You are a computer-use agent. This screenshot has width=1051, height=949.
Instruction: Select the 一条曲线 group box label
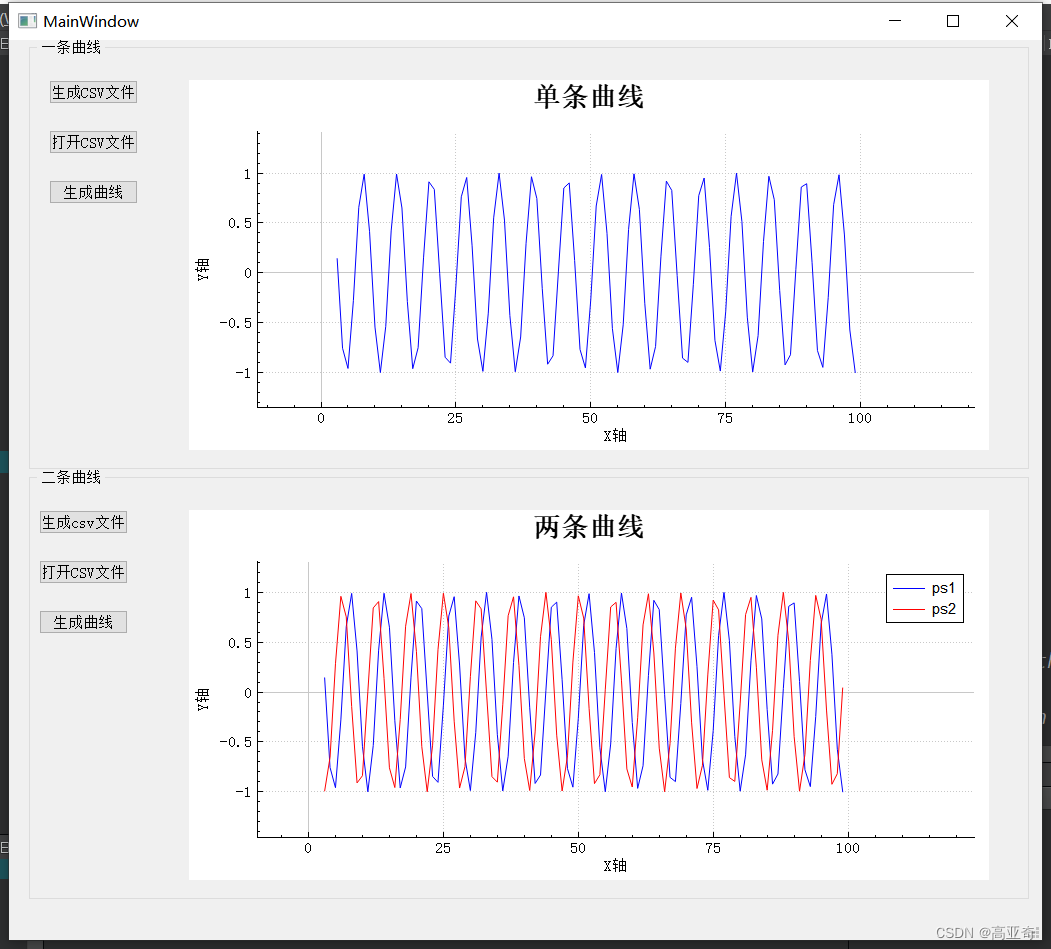click(70, 47)
